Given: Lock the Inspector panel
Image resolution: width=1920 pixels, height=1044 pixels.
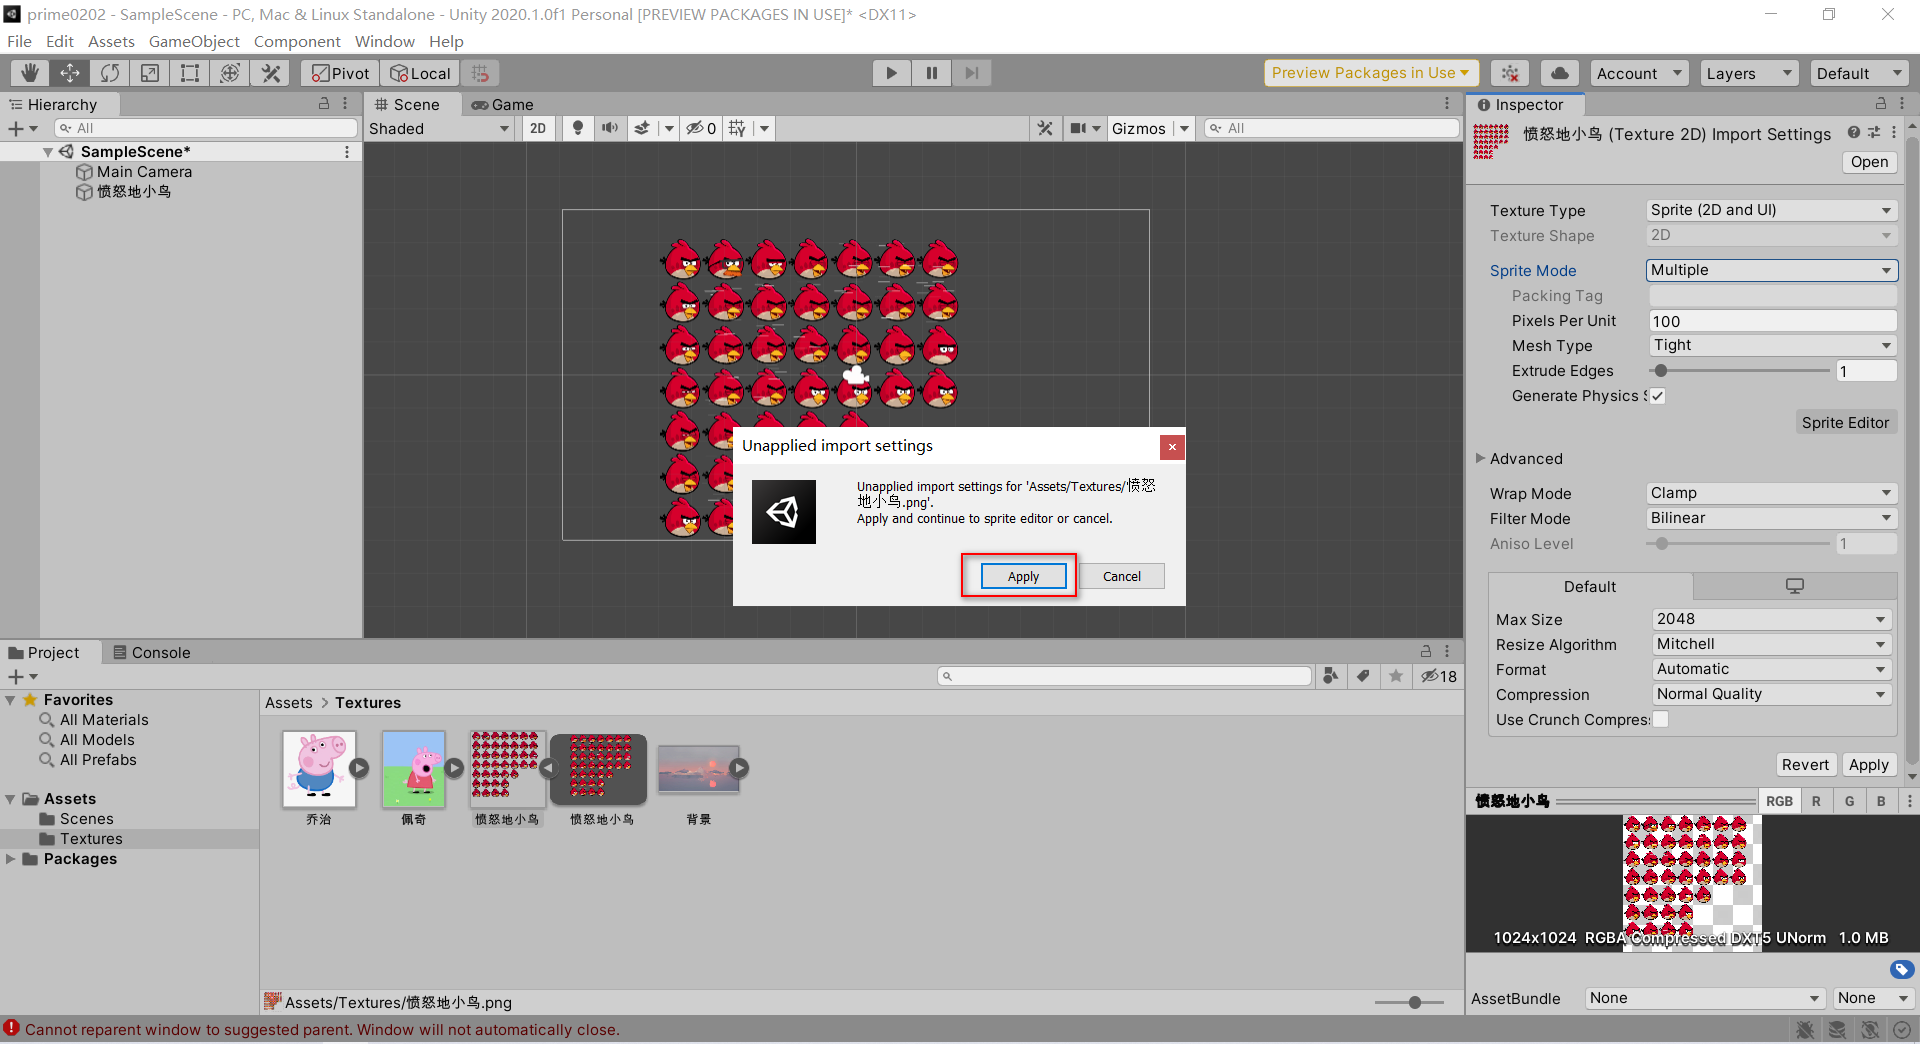Looking at the screenshot, I should (x=1880, y=104).
